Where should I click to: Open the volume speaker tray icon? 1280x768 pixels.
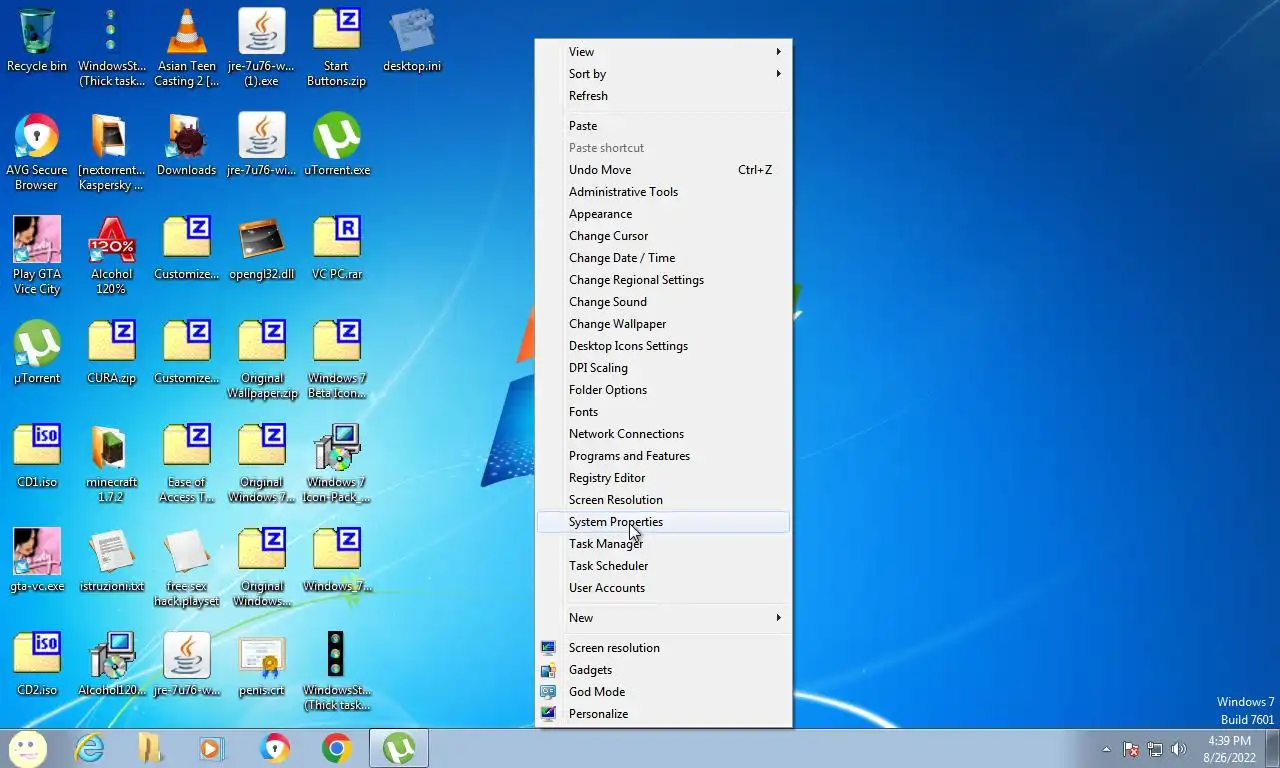pyautogui.click(x=1179, y=749)
